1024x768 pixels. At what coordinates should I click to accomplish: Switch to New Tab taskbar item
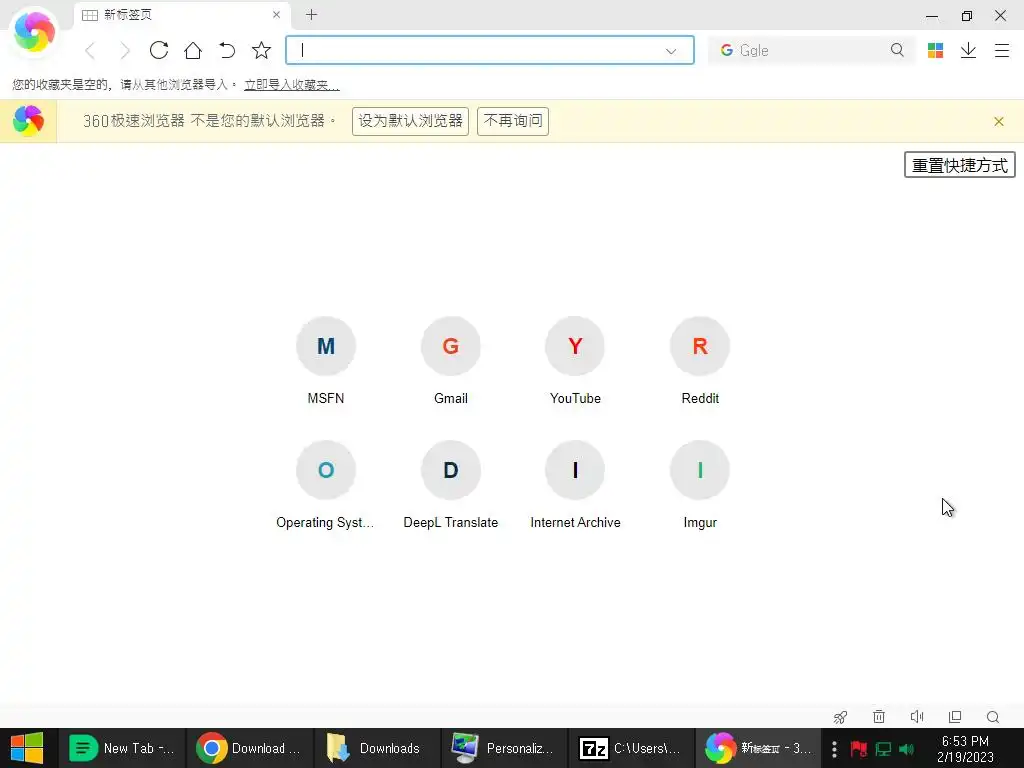pyautogui.click(x=122, y=748)
